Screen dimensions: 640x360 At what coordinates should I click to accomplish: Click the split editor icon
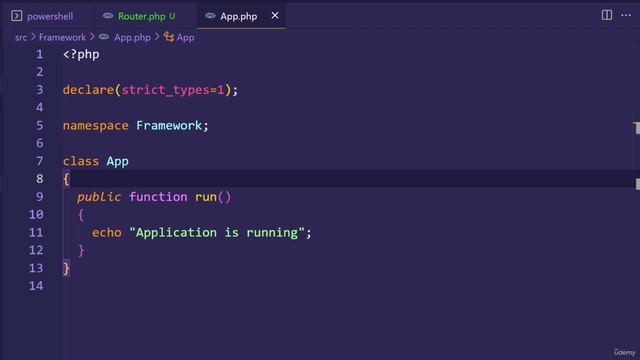[x=607, y=15]
